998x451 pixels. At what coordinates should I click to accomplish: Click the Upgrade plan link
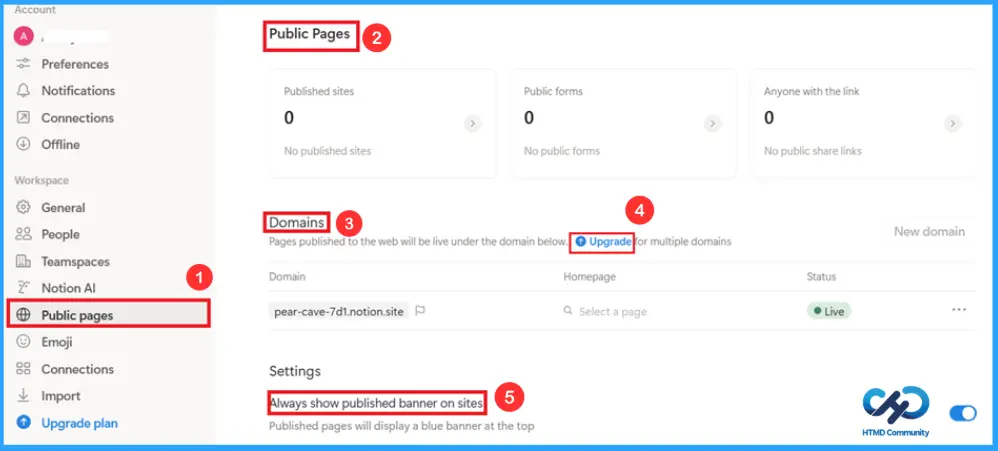(x=80, y=423)
